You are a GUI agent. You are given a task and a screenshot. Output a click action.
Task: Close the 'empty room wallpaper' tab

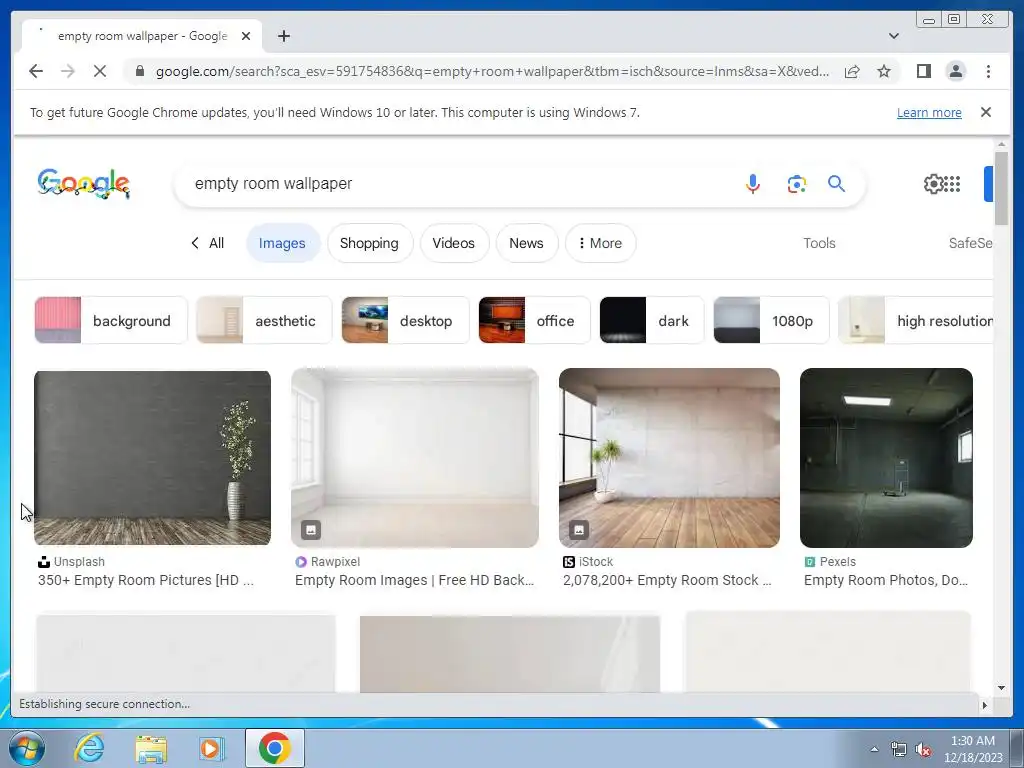[x=246, y=36]
